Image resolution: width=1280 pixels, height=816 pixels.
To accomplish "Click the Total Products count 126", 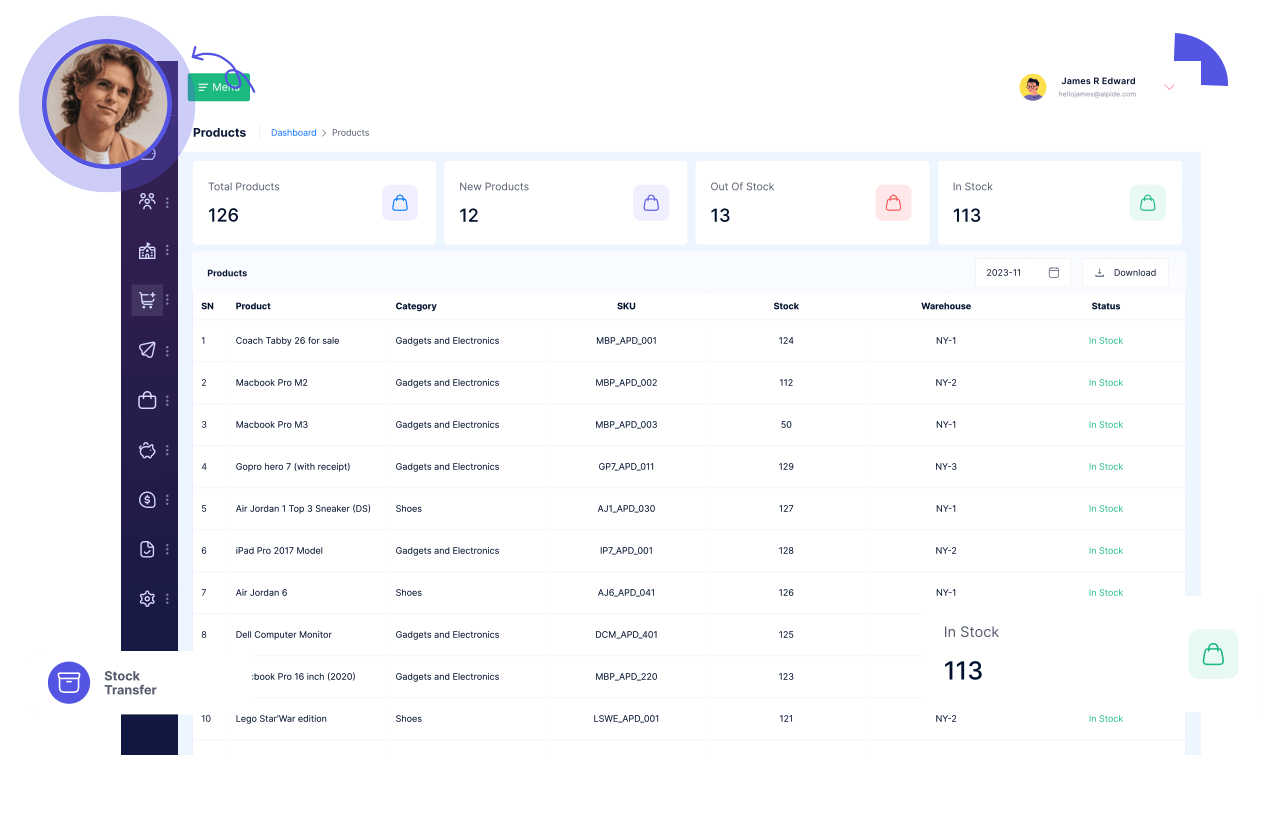I will tap(223, 215).
